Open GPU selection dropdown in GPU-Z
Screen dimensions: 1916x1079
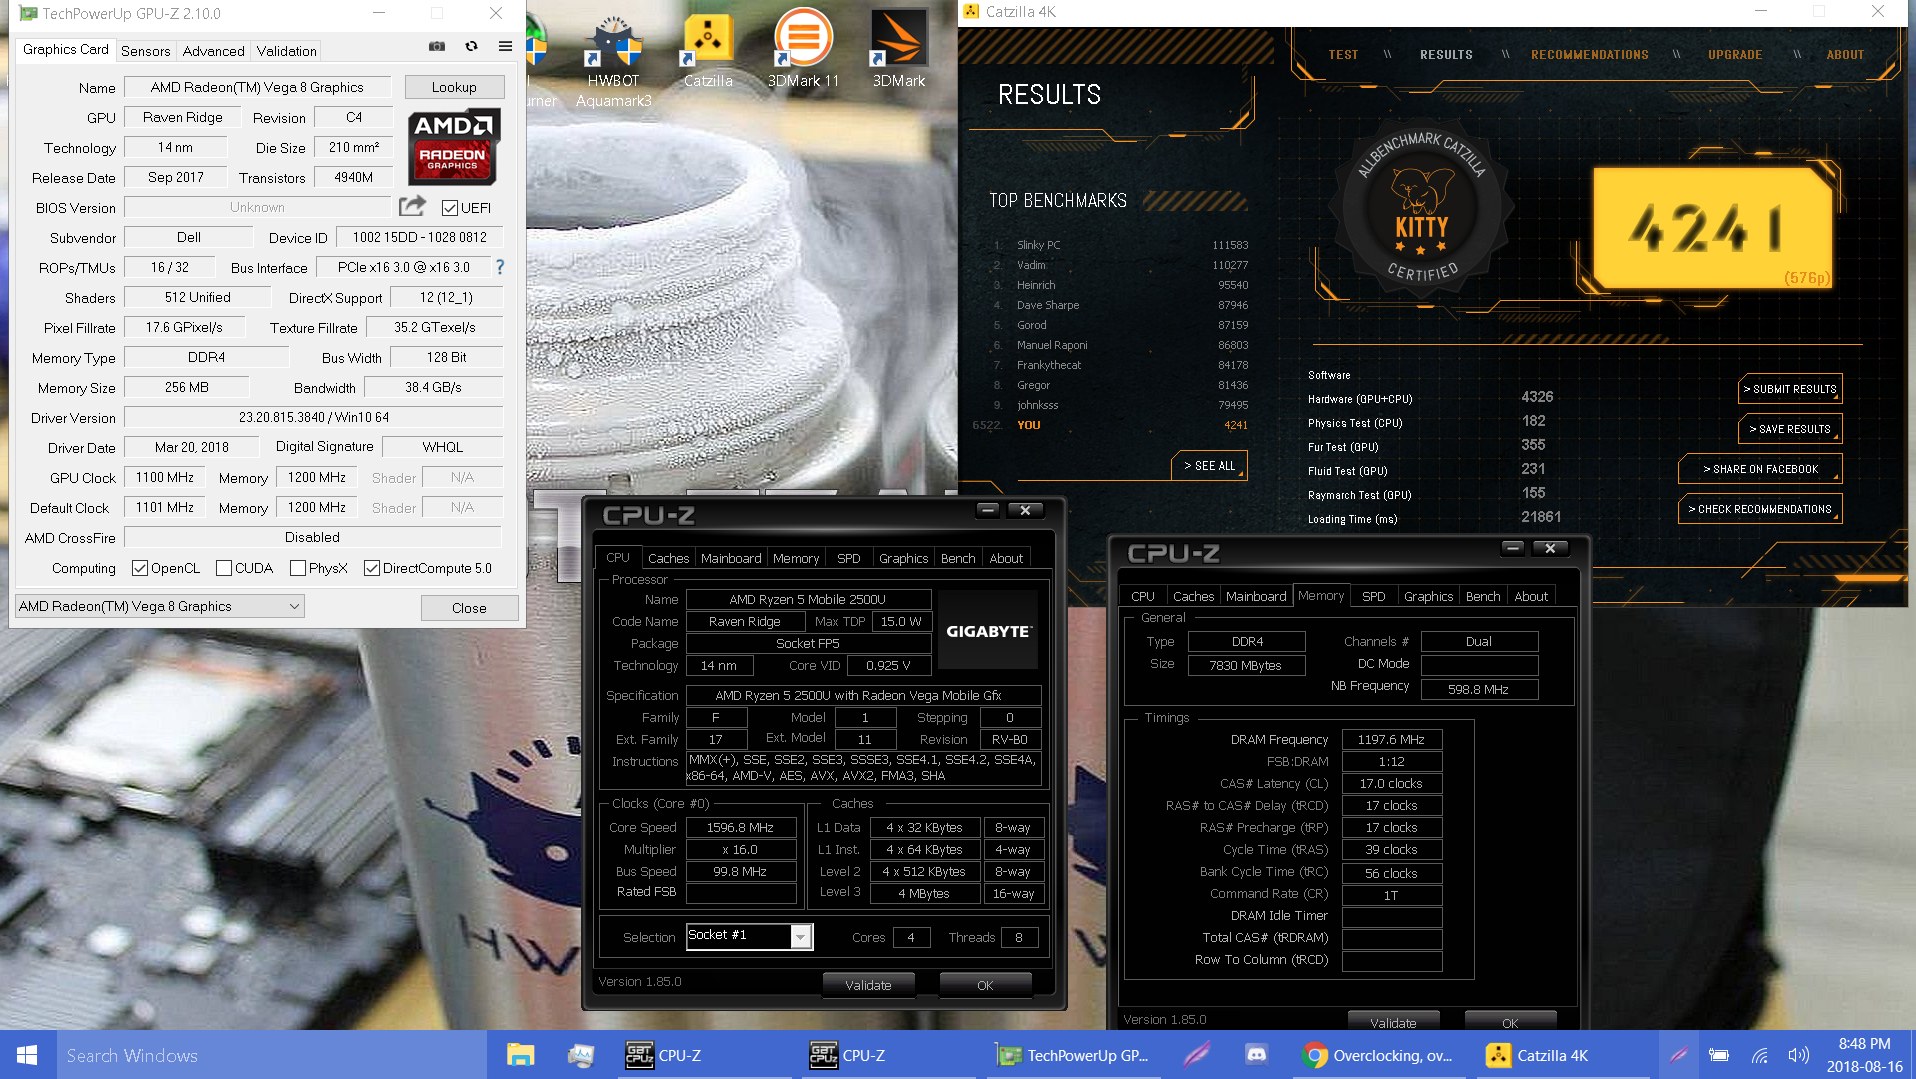(x=159, y=606)
